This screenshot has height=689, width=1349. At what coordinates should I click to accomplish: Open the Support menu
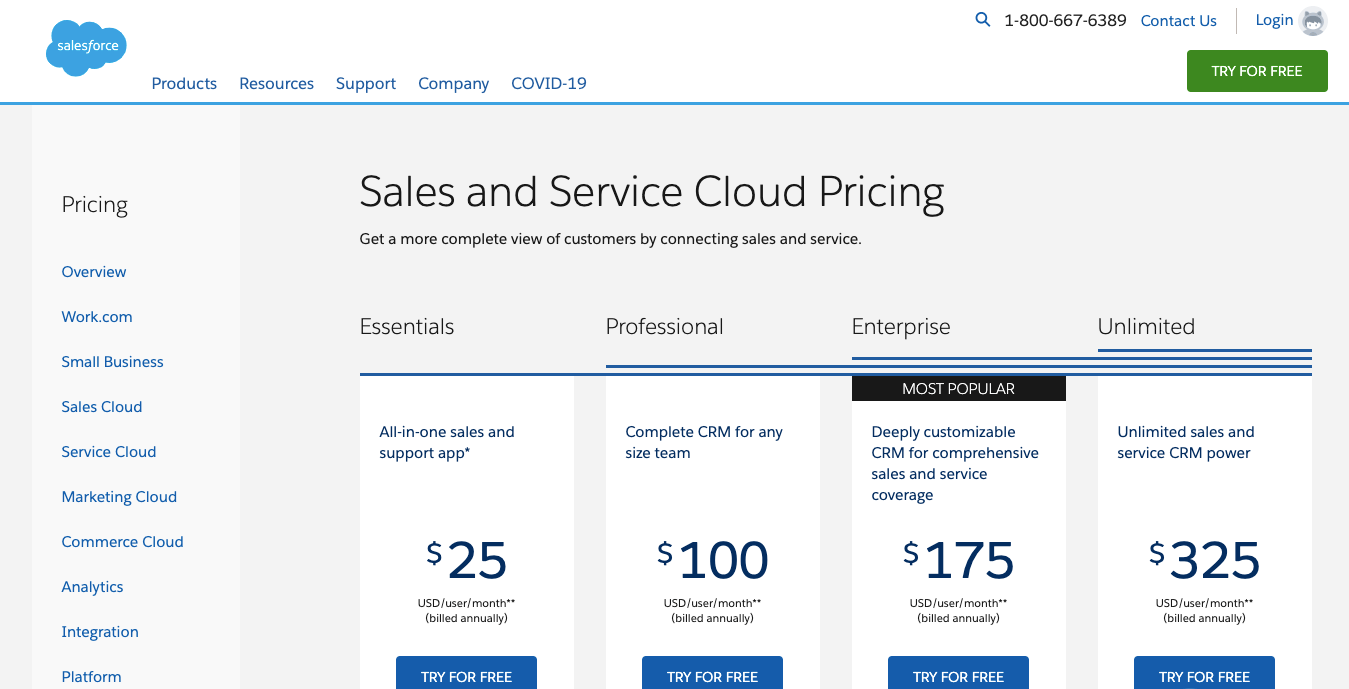(366, 84)
